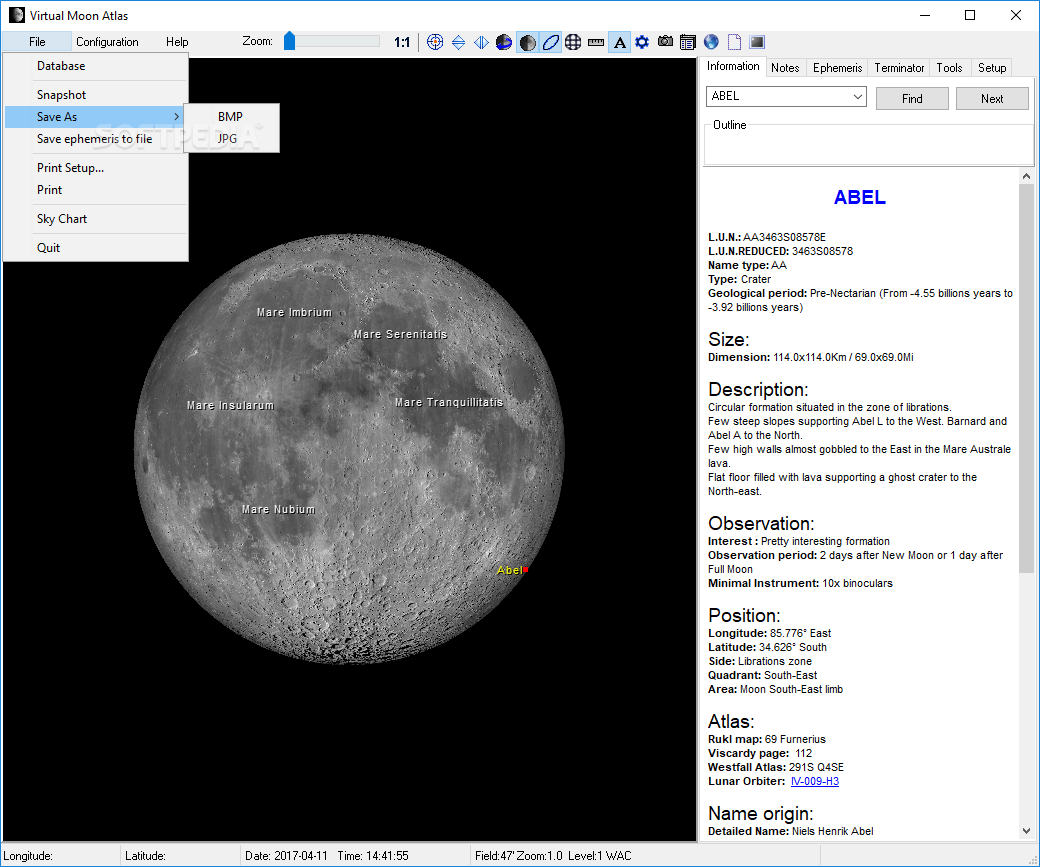Open the IV-009-H3 Lunar Orbiter link
1040x867 pixels.
point(814,781)
